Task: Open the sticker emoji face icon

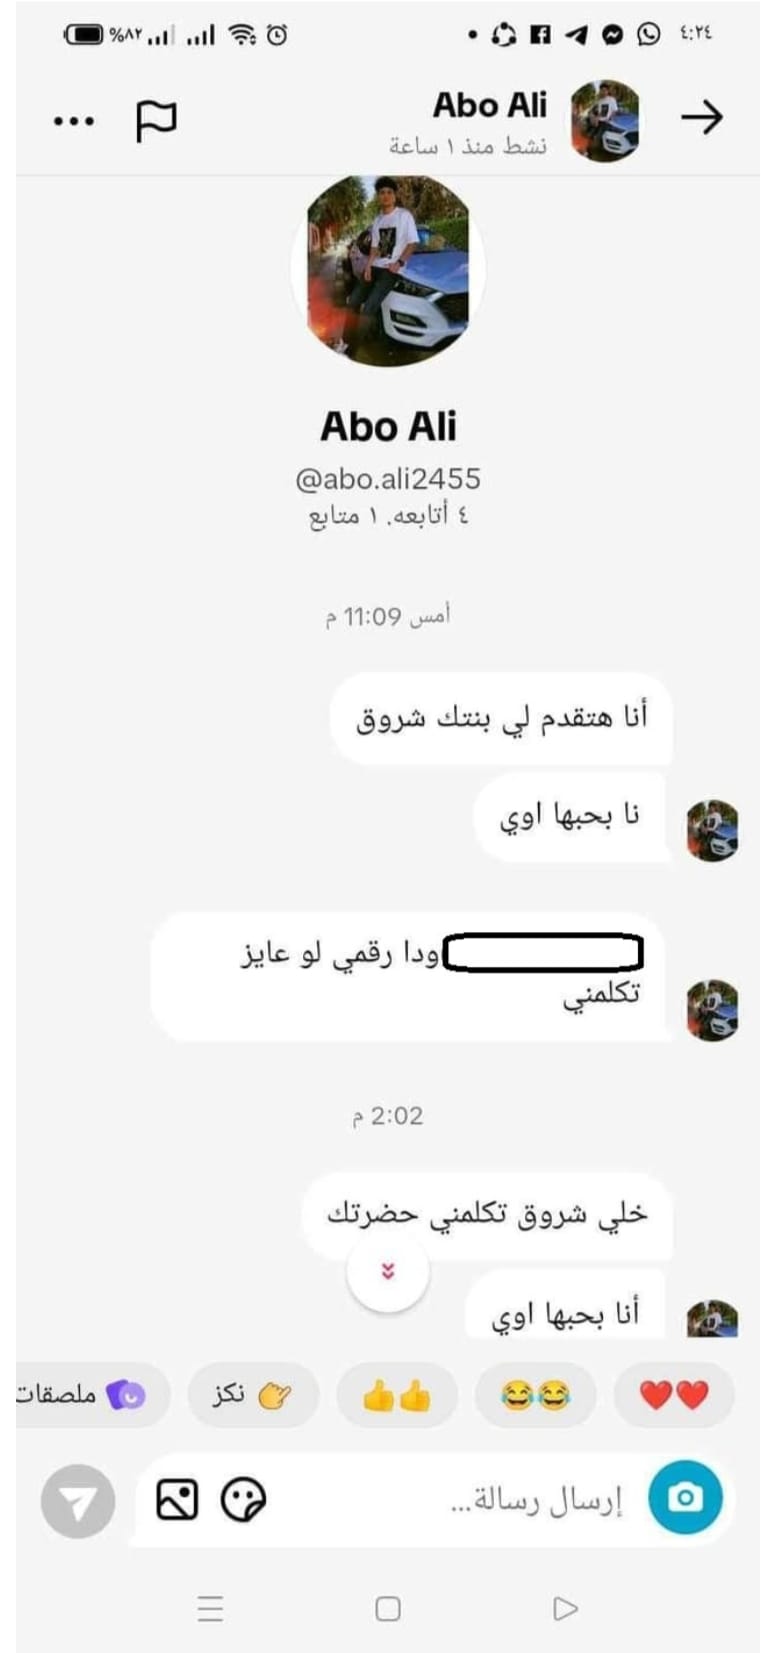Action: point(242,1500)
